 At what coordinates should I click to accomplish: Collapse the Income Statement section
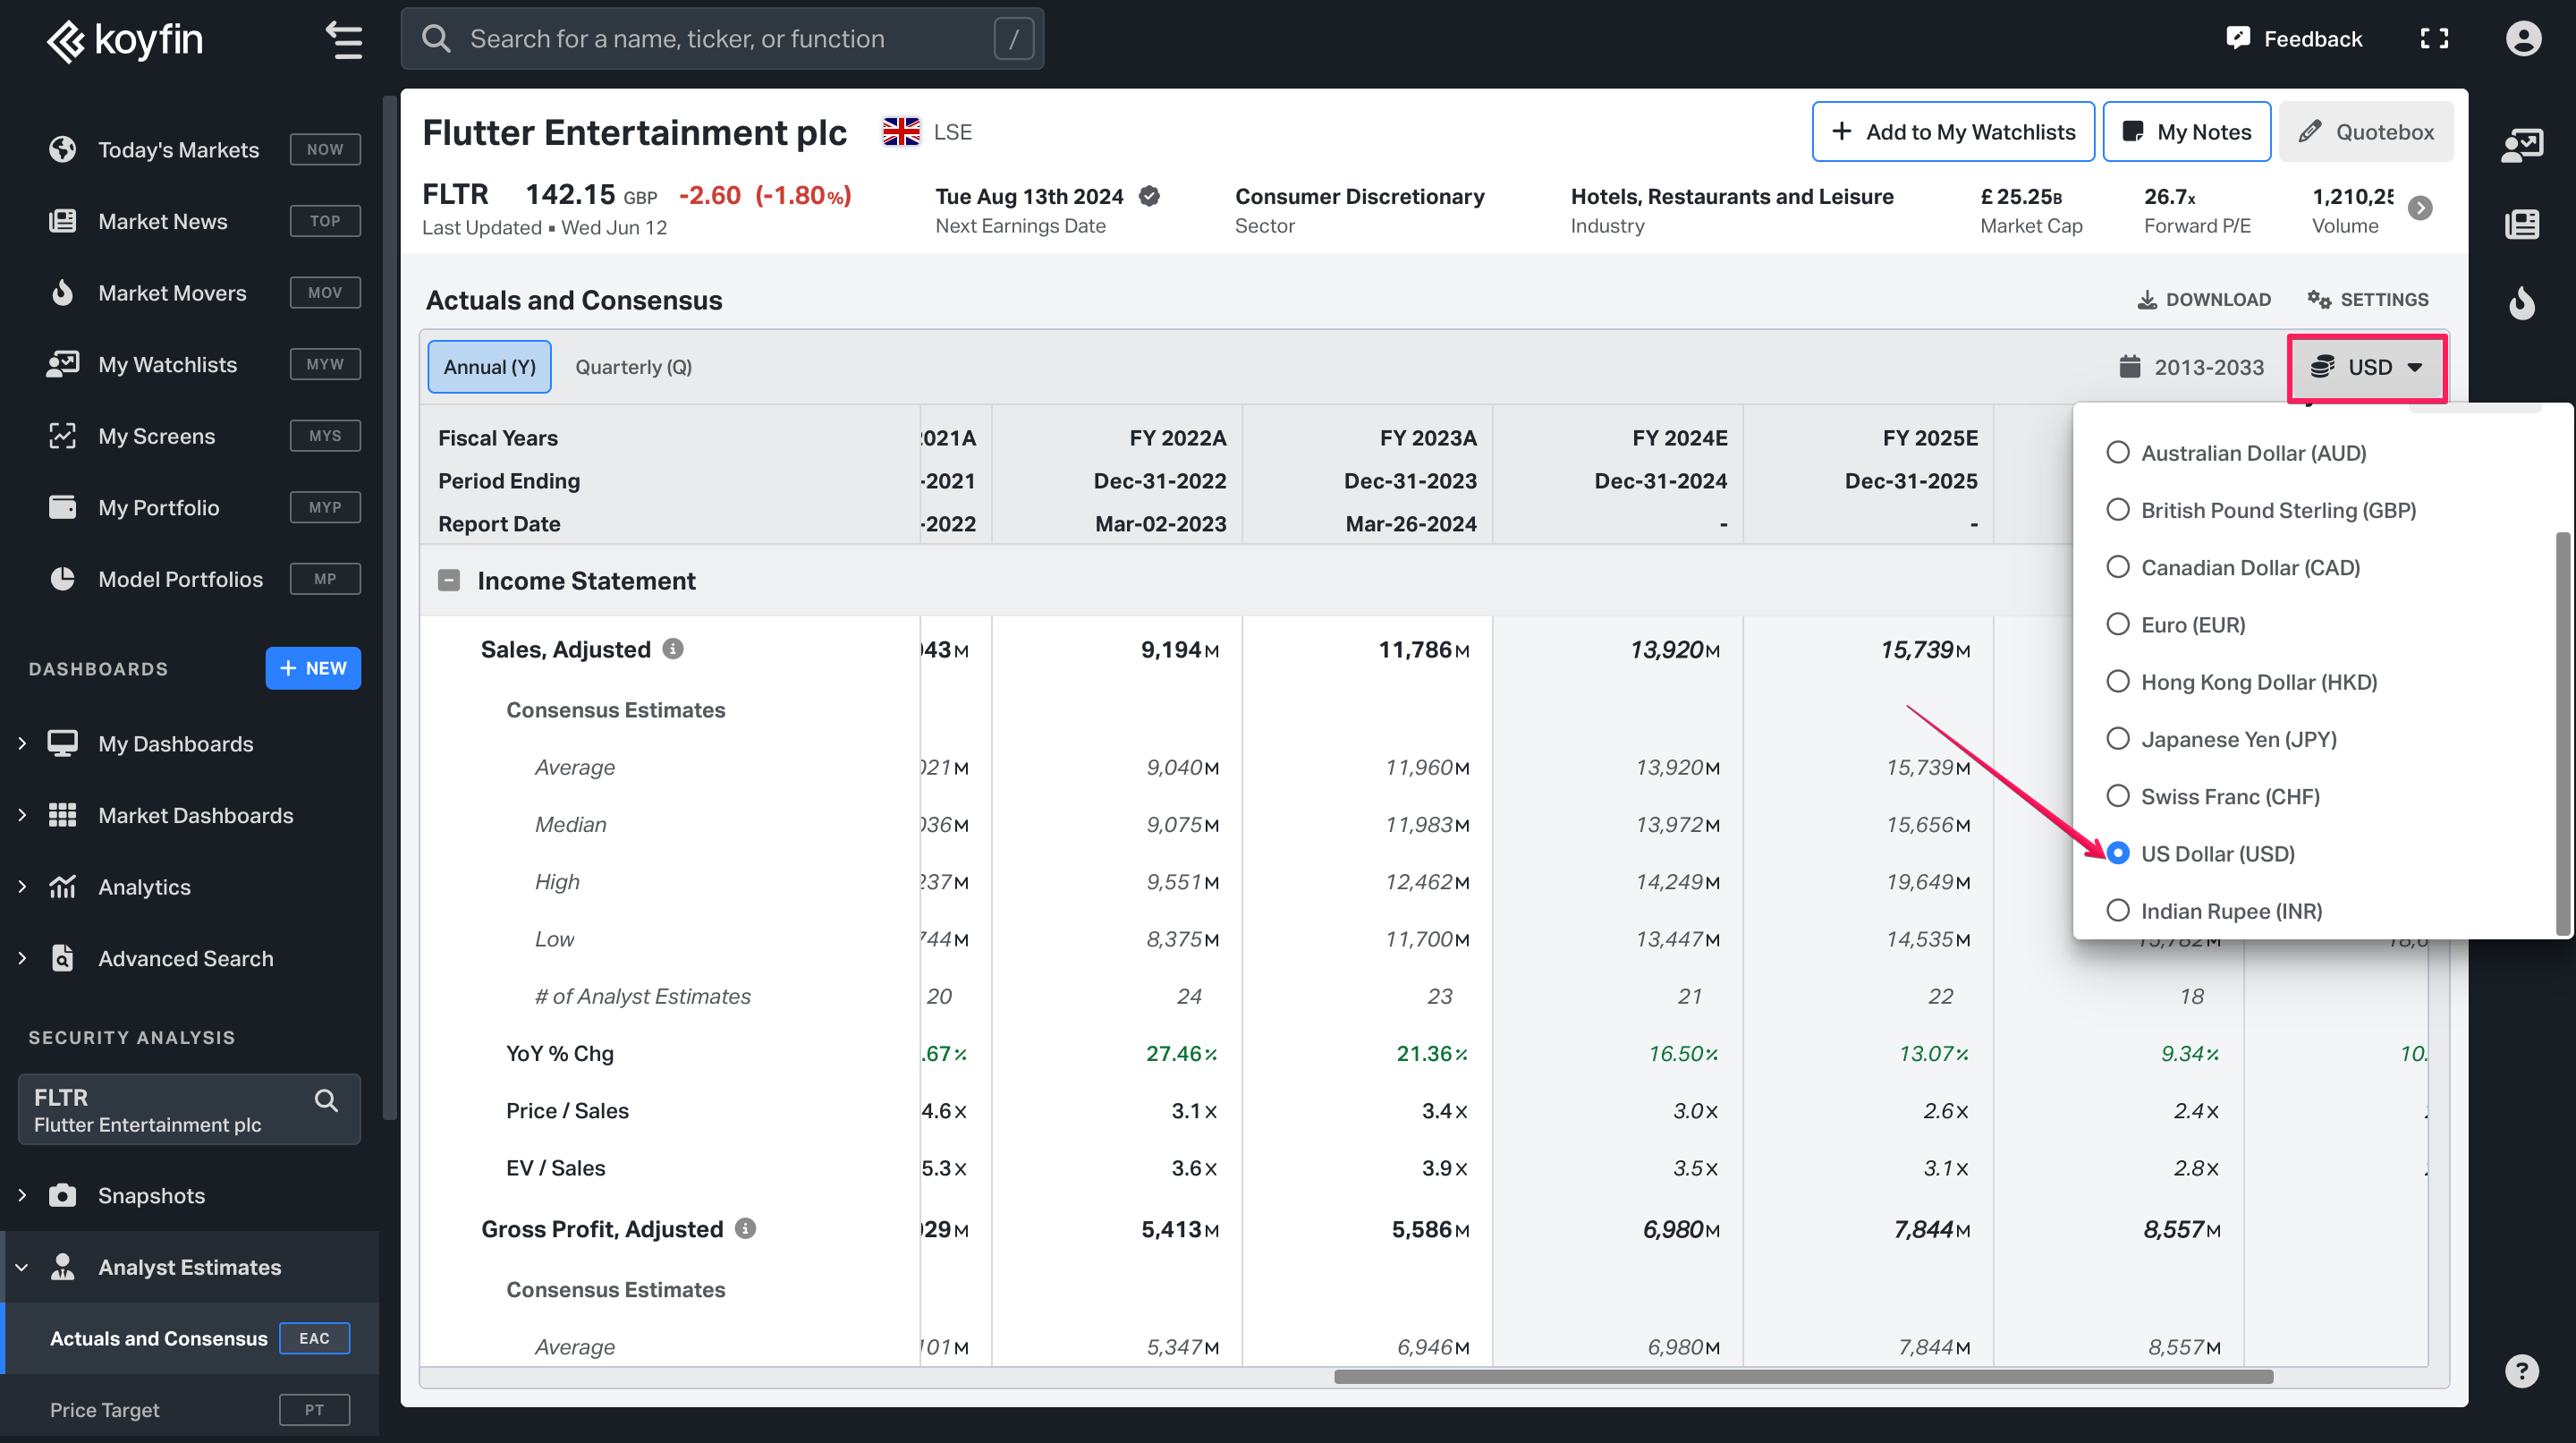click(x=449, y=581)
